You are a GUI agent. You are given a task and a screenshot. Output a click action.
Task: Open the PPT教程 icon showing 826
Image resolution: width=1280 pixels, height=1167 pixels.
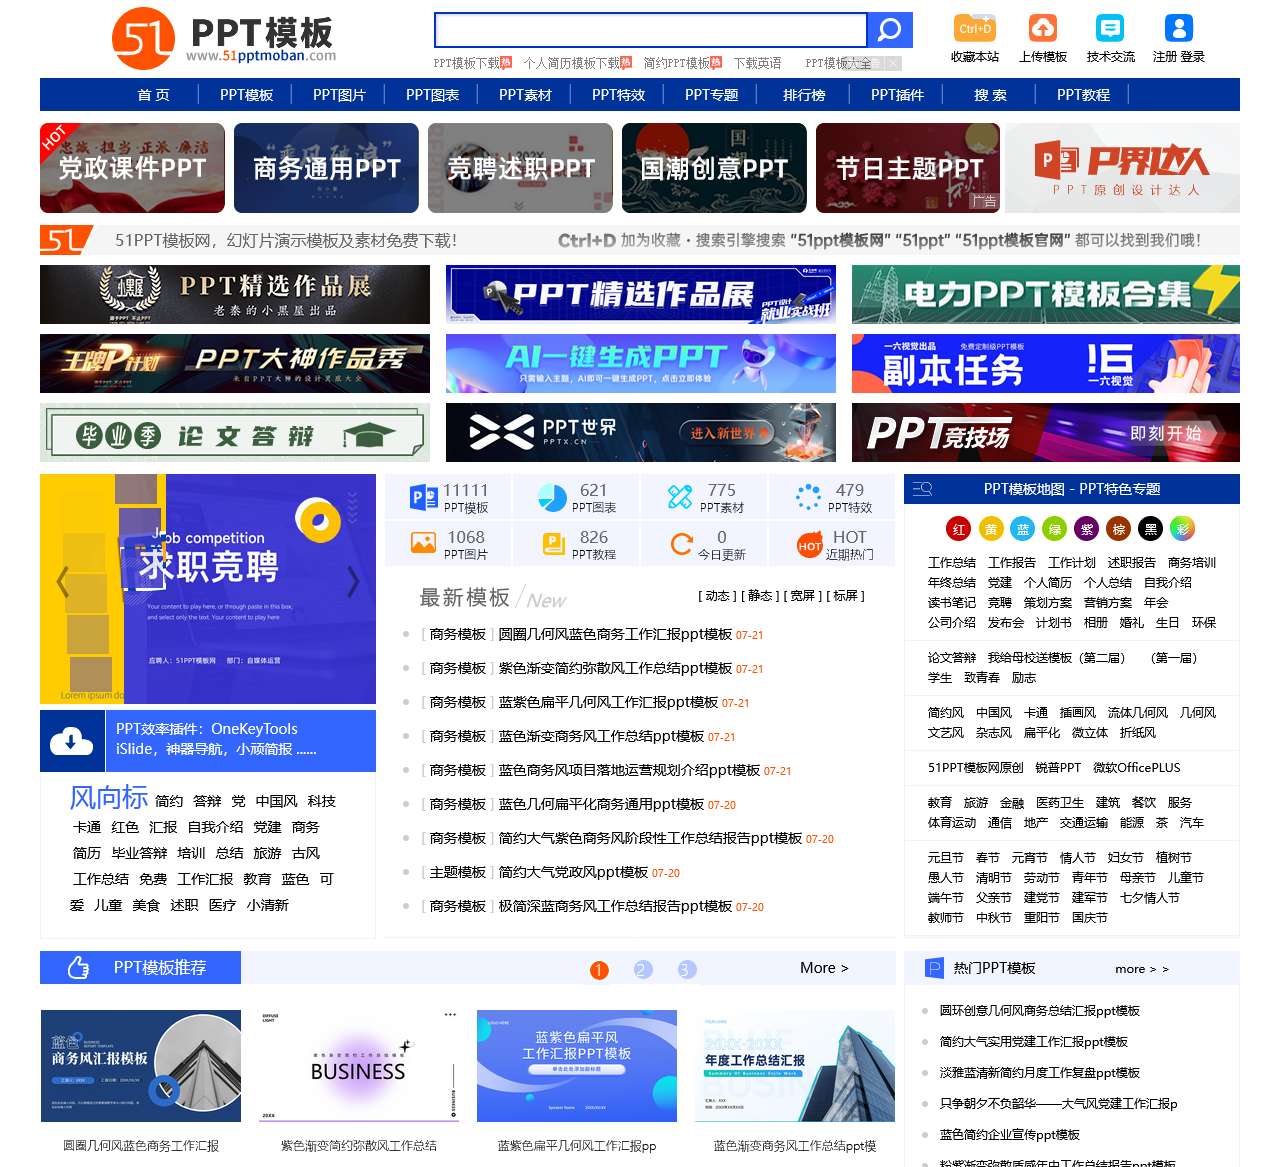(x=553, y=543)
